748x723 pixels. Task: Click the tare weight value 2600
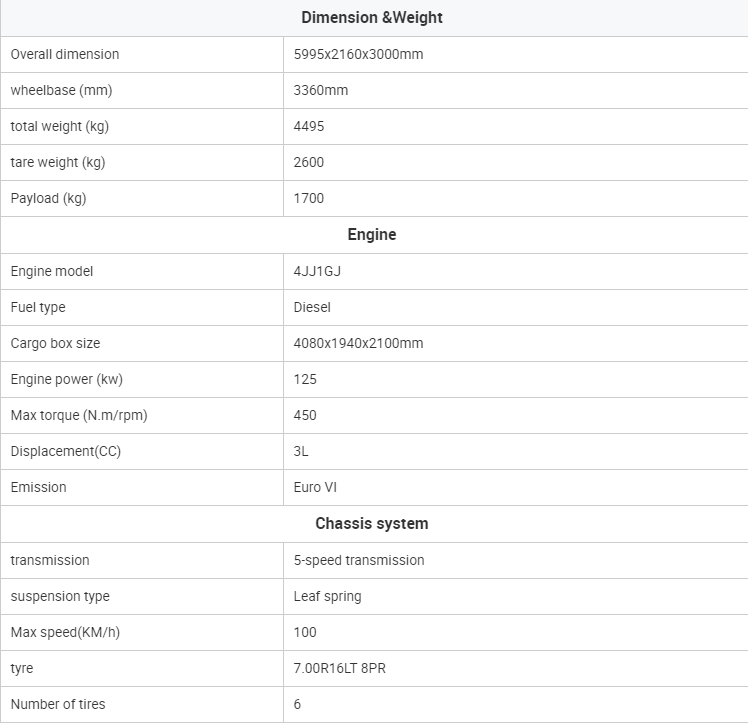(309, 162)
